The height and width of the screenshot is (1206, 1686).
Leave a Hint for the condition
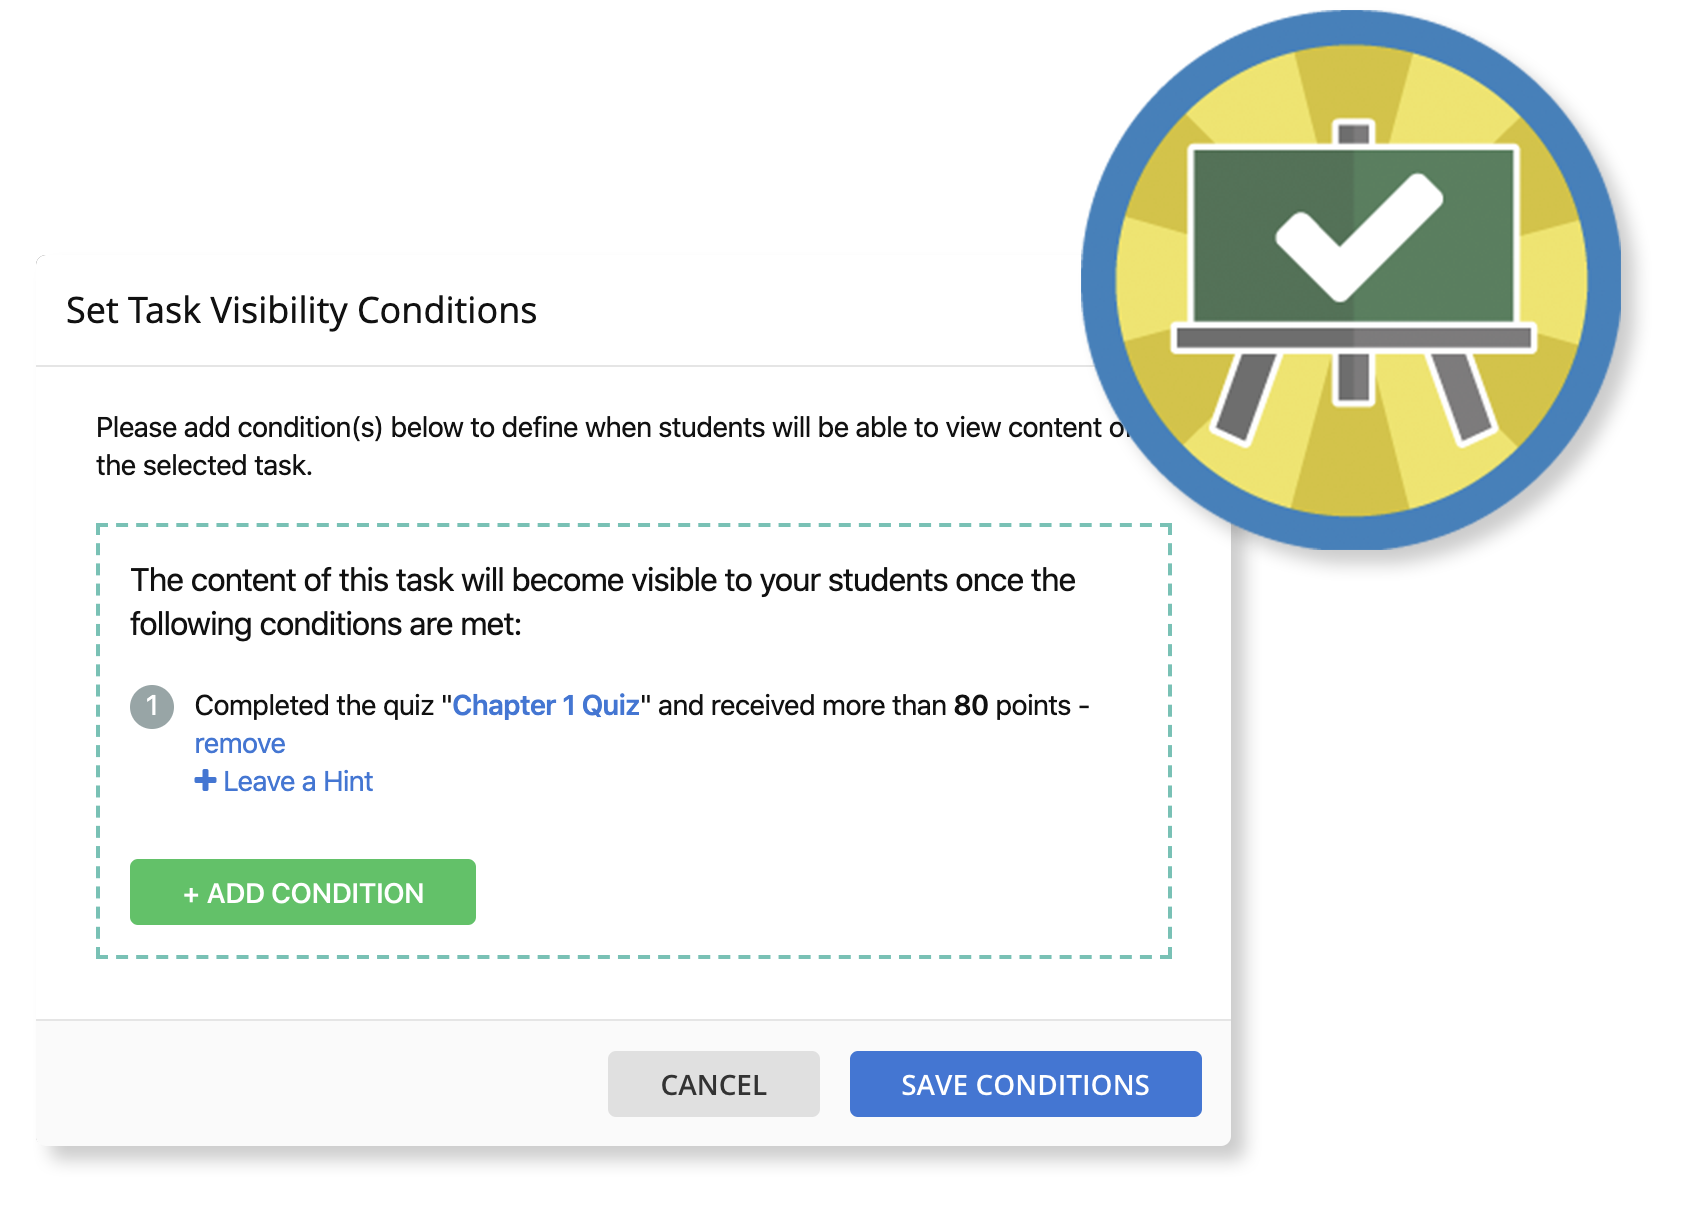coord(297,782)
